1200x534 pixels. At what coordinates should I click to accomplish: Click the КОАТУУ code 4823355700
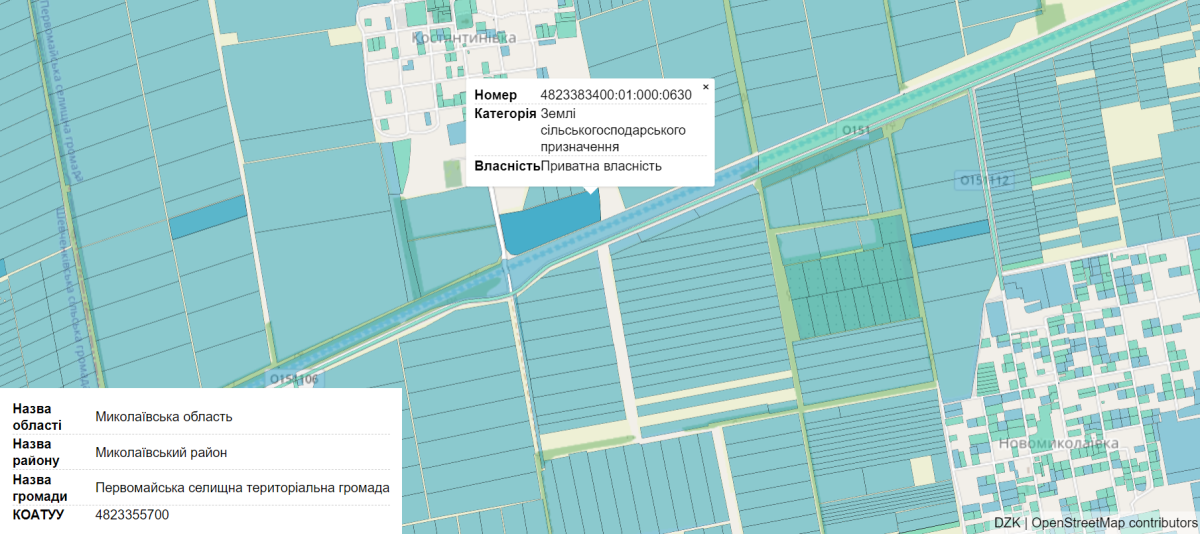tap(132, 515)
